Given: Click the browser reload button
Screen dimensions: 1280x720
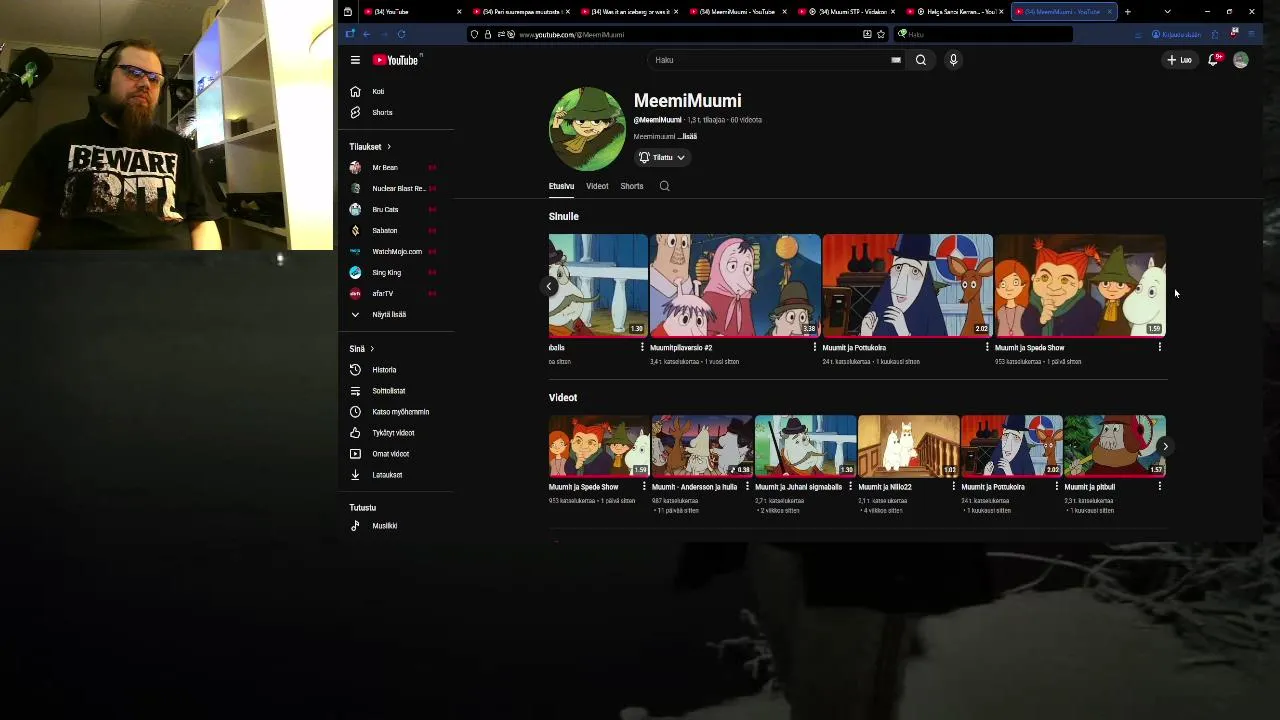Looking at the screenshot, I should [401, 34].
